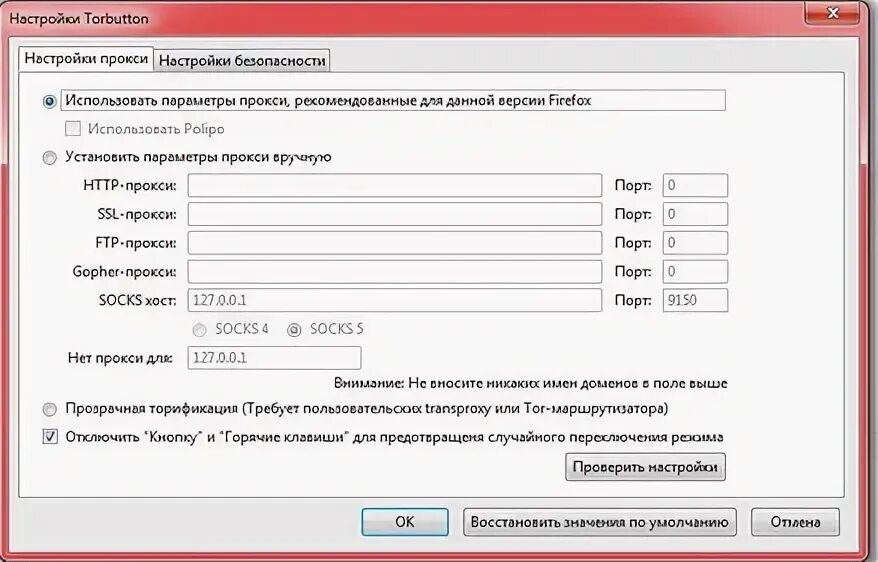This screenshot has height=562, width=878.
Task: Click Восстановить значения по умолчанию button
Action: pyautogui.click(x=600, y=522)
